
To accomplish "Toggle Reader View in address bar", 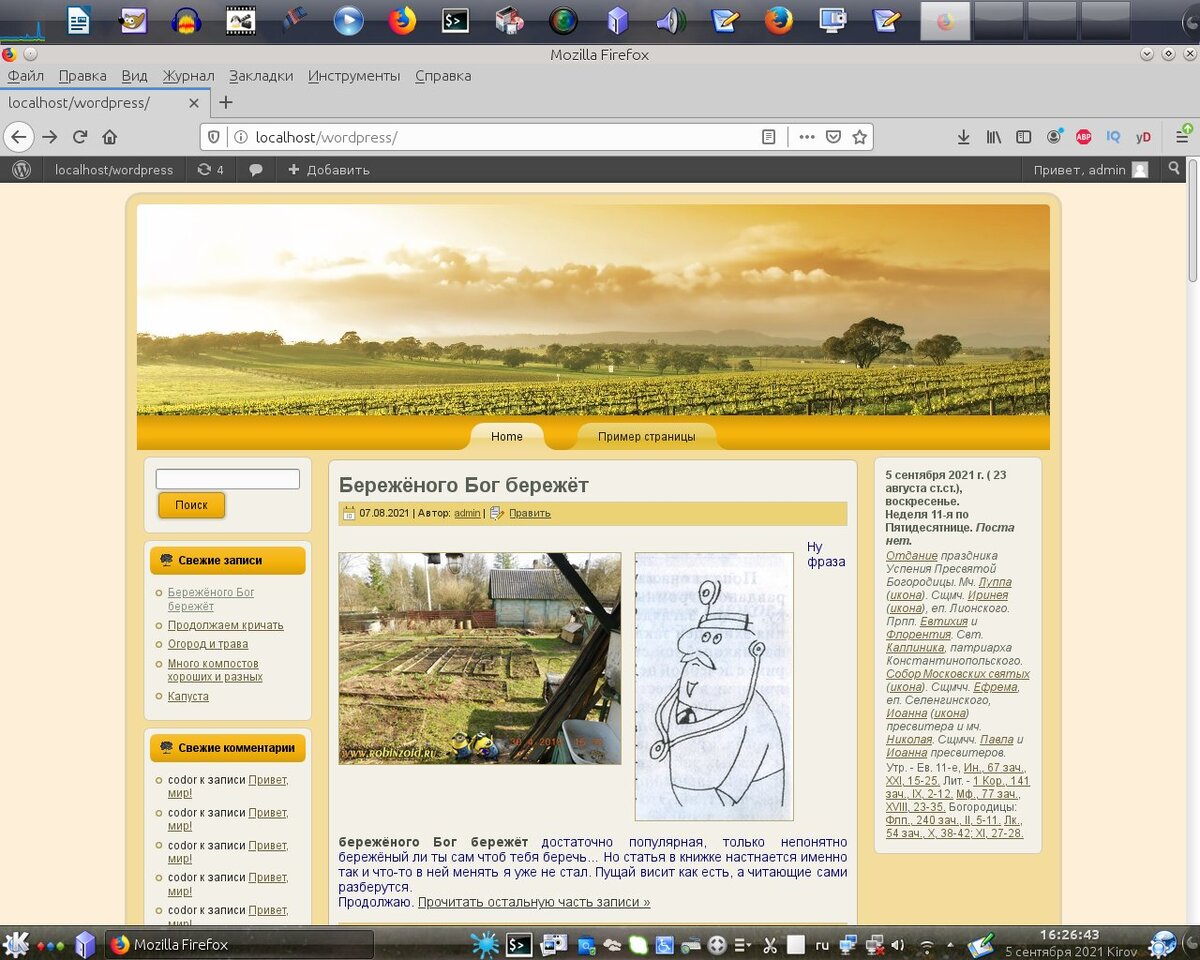I will tap(768, 137).
